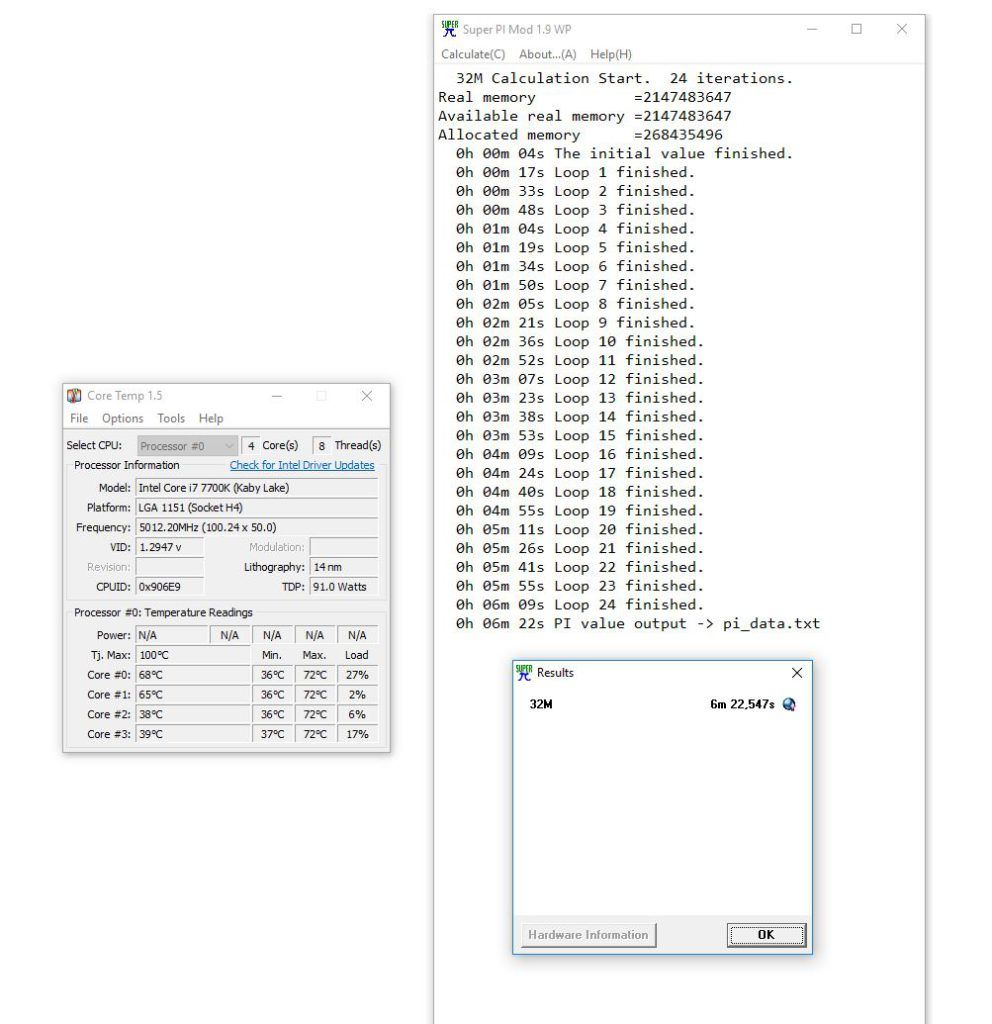992x1024 pixels.
Task: Open the About...(A) menu in Super PI
Action: (548, 54)
